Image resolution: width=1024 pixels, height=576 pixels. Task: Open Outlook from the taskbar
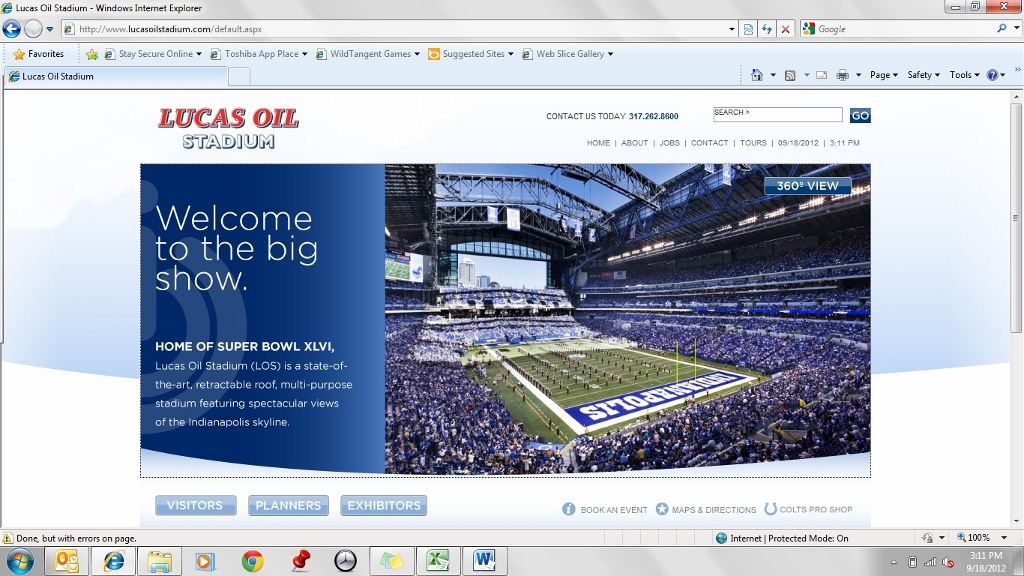(x=67, y=561)
